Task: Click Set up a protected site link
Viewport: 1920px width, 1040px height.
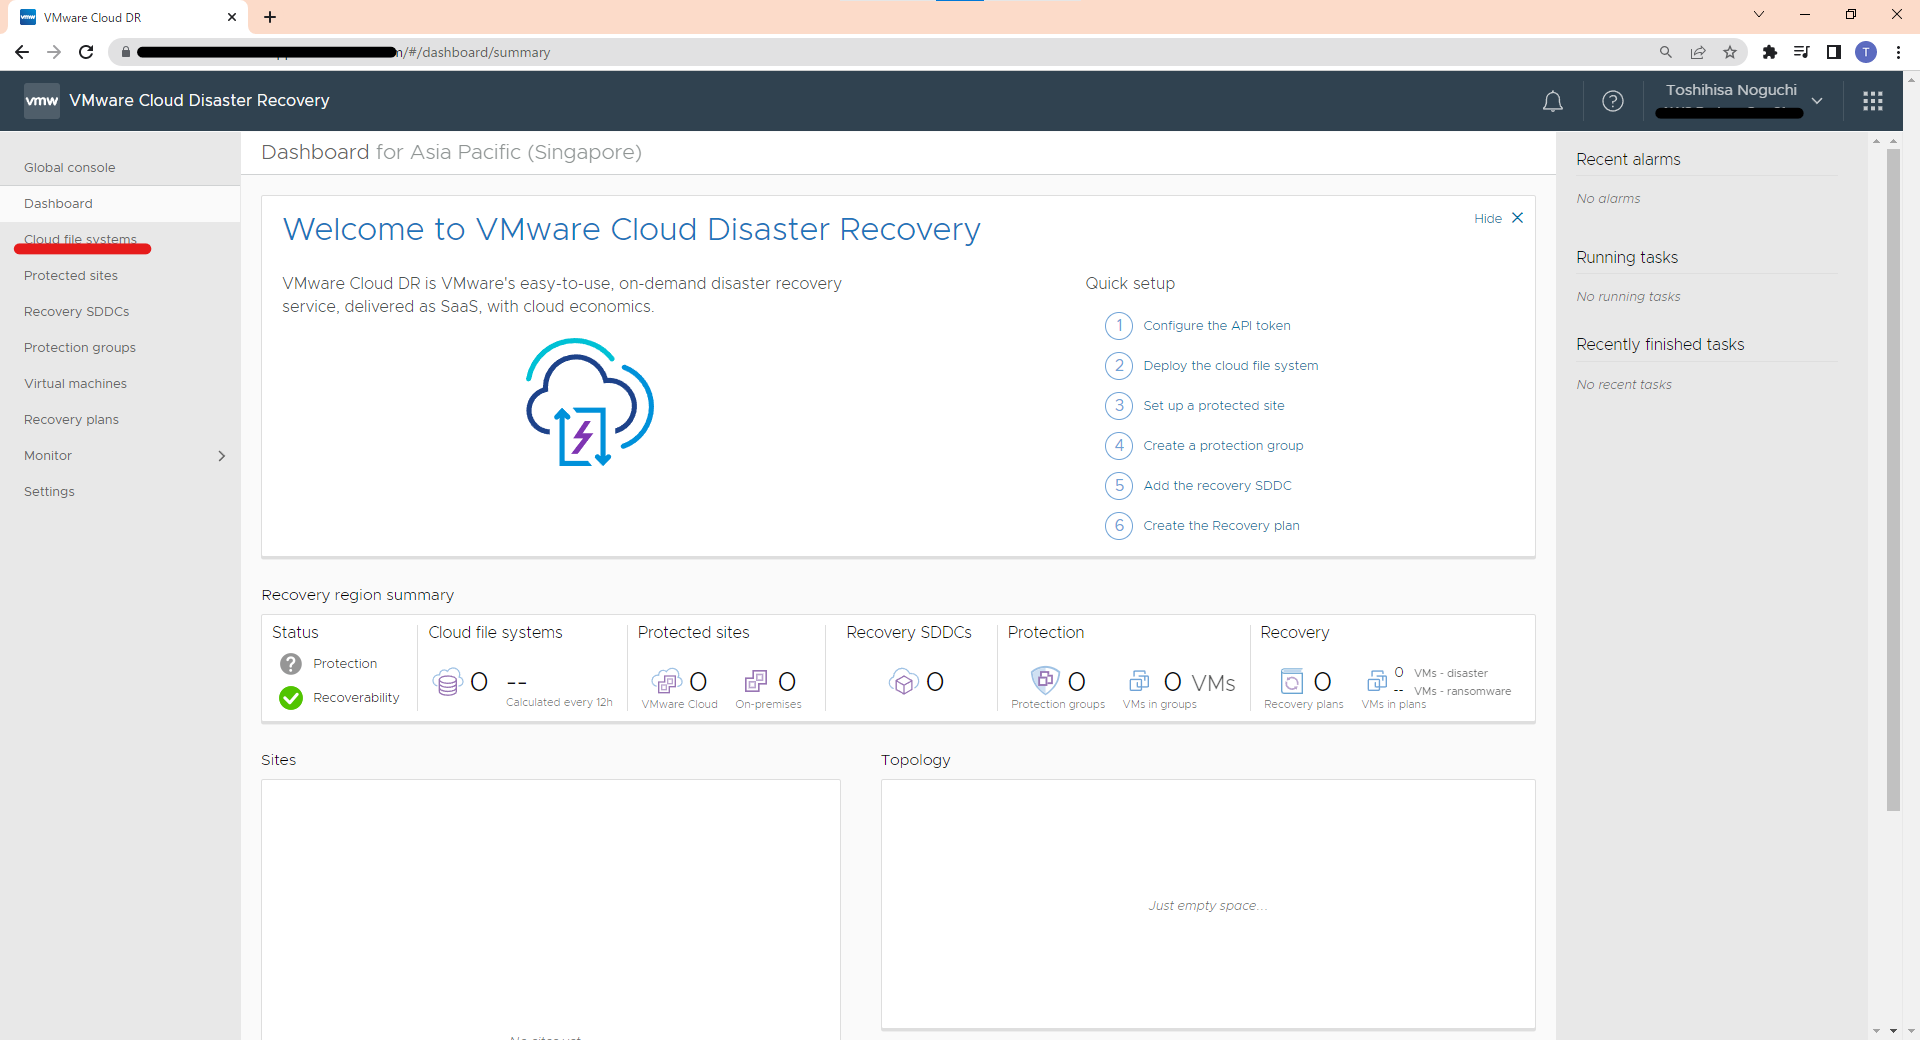Action: [x=1214, y=406]
